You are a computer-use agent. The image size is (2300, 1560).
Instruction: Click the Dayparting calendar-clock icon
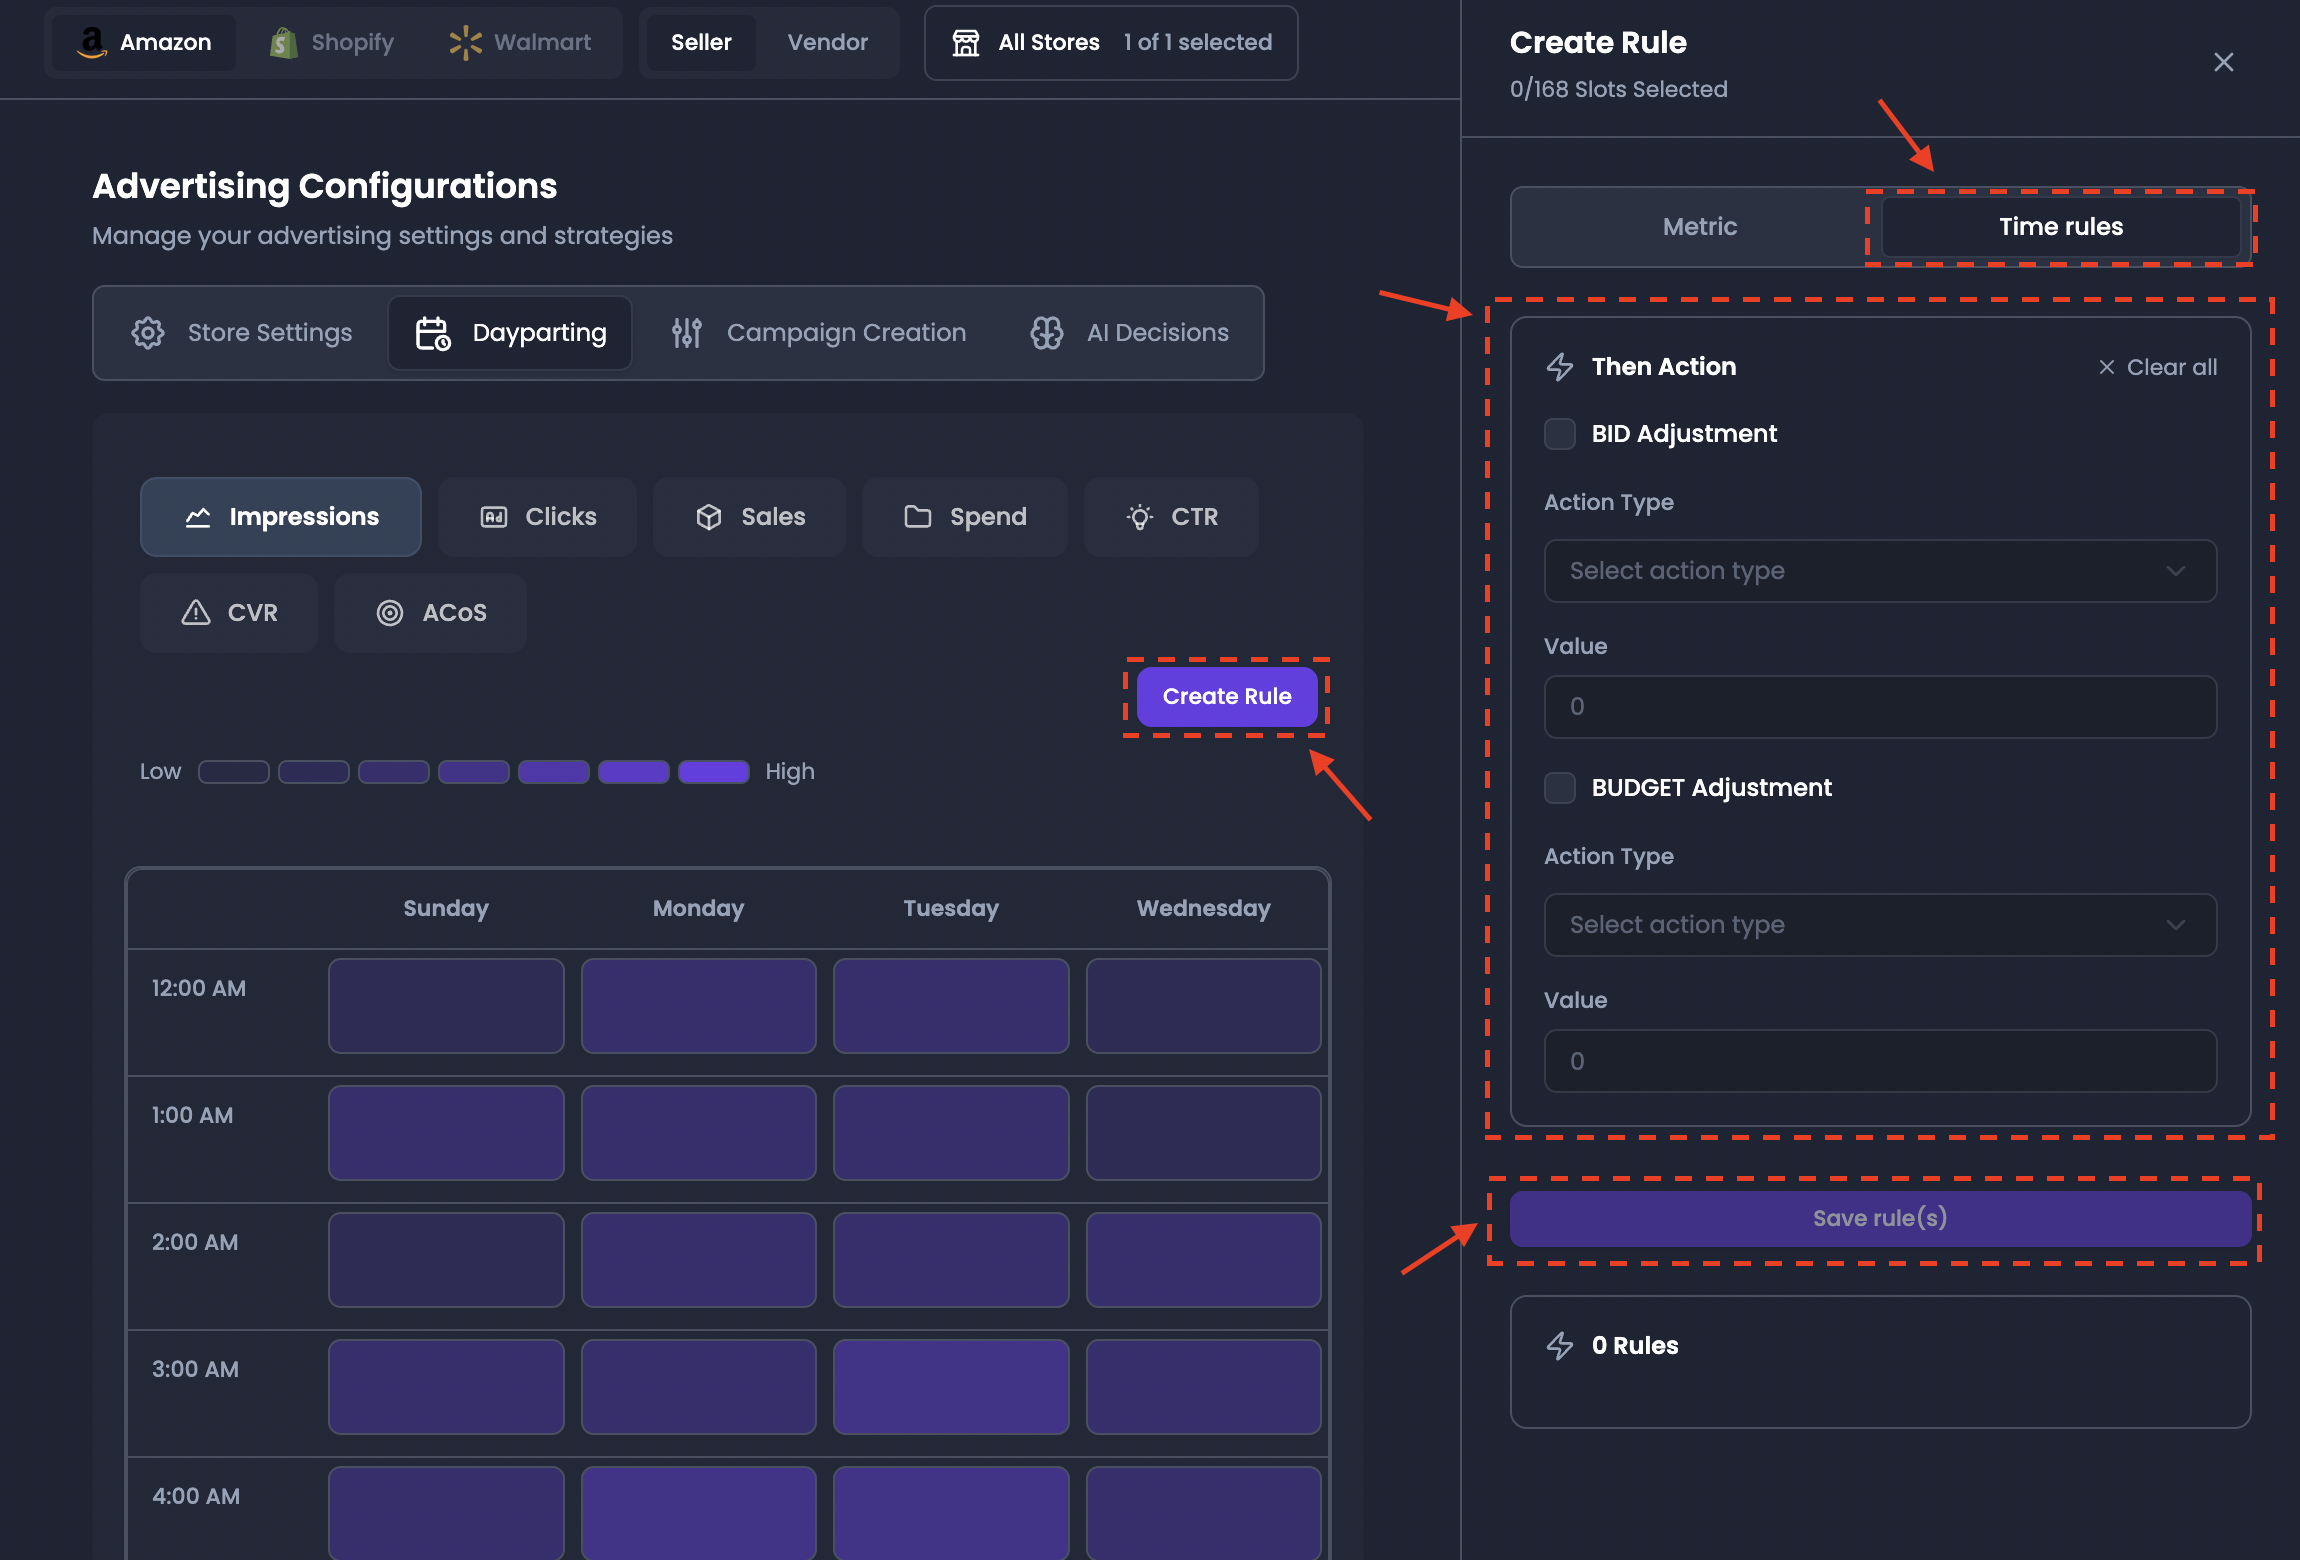pos(433,333)
